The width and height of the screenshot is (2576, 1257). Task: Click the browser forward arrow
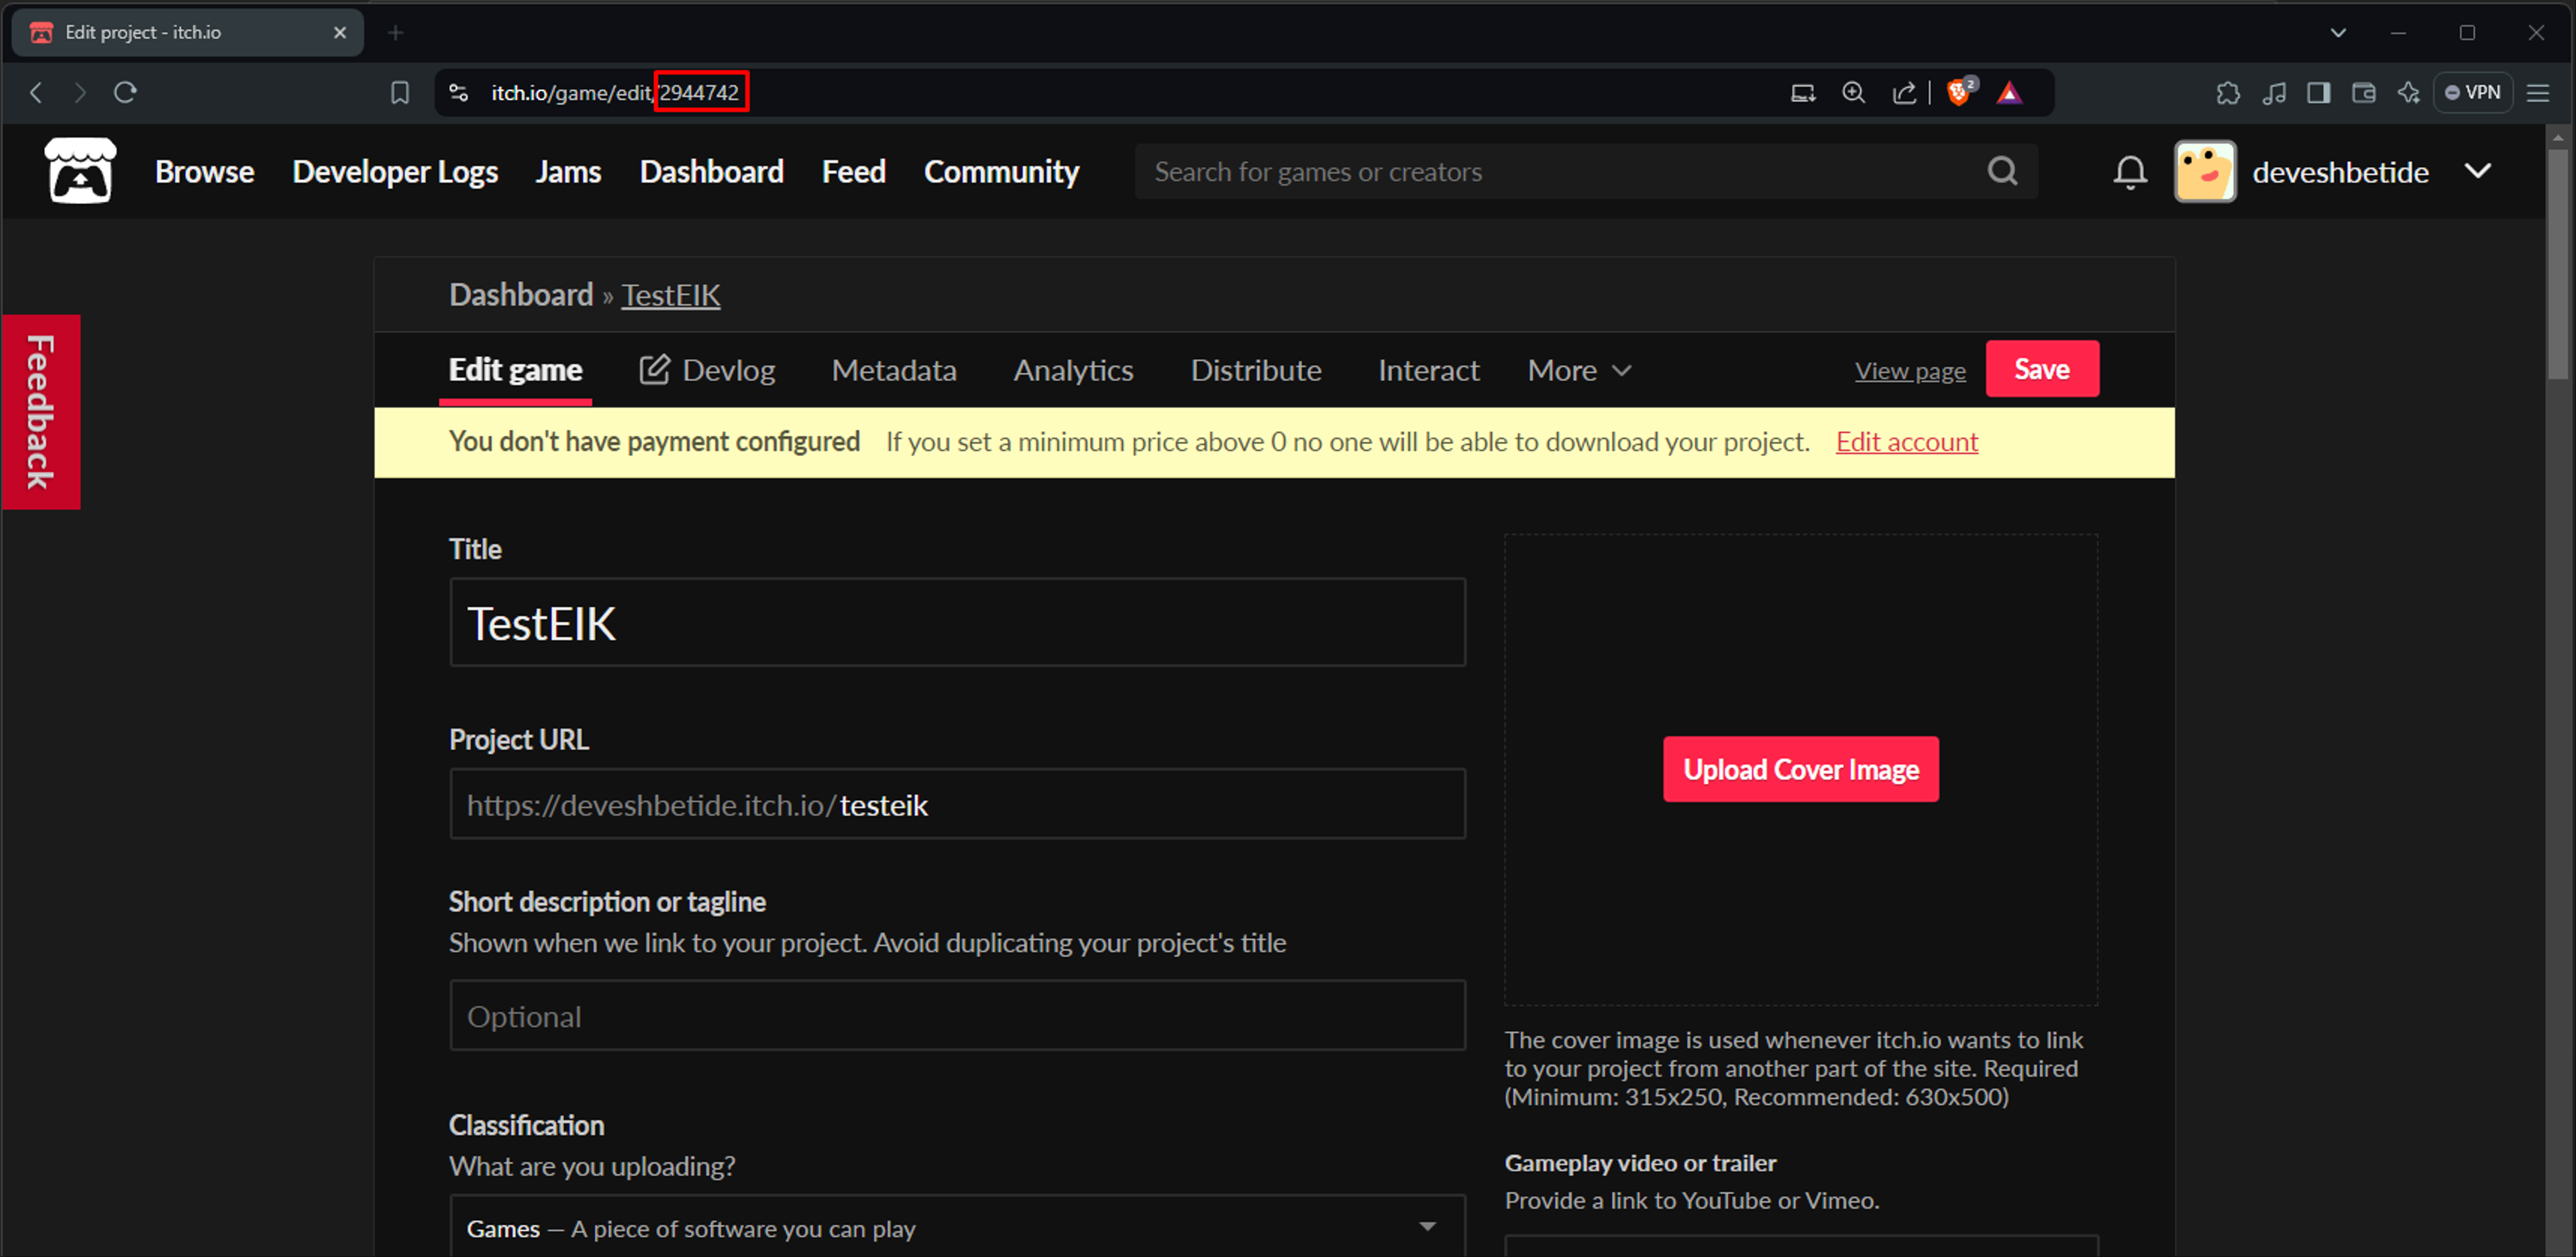point(80,93)
